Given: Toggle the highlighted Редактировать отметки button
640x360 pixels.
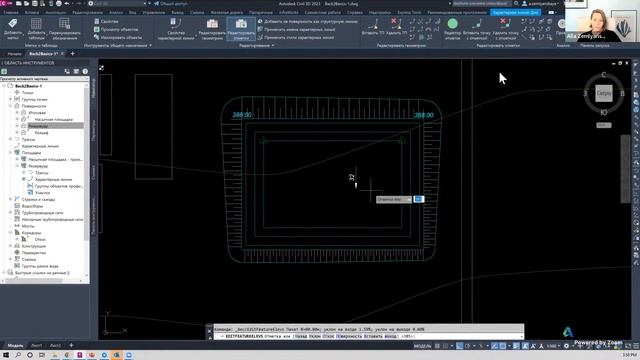Looking at the screenshot, I should click(241, 29).
